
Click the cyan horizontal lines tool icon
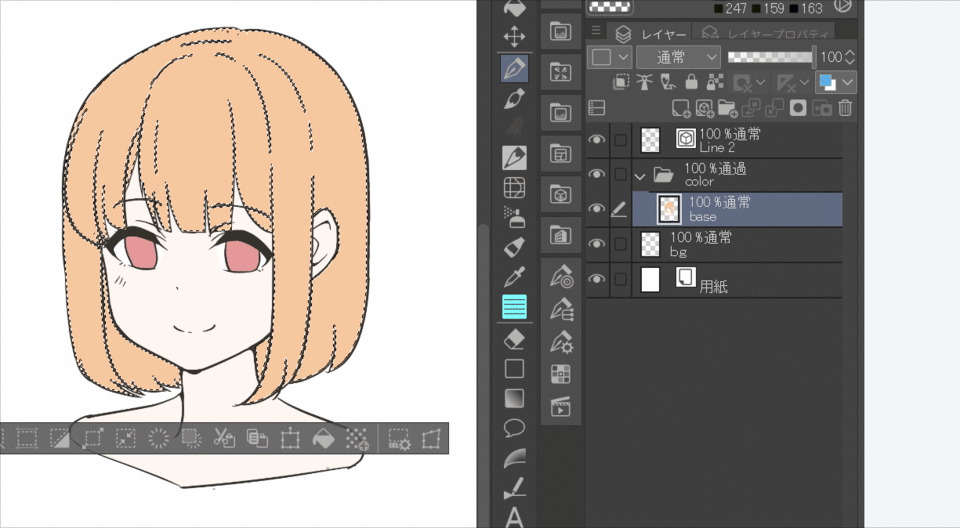coord(514,307)
